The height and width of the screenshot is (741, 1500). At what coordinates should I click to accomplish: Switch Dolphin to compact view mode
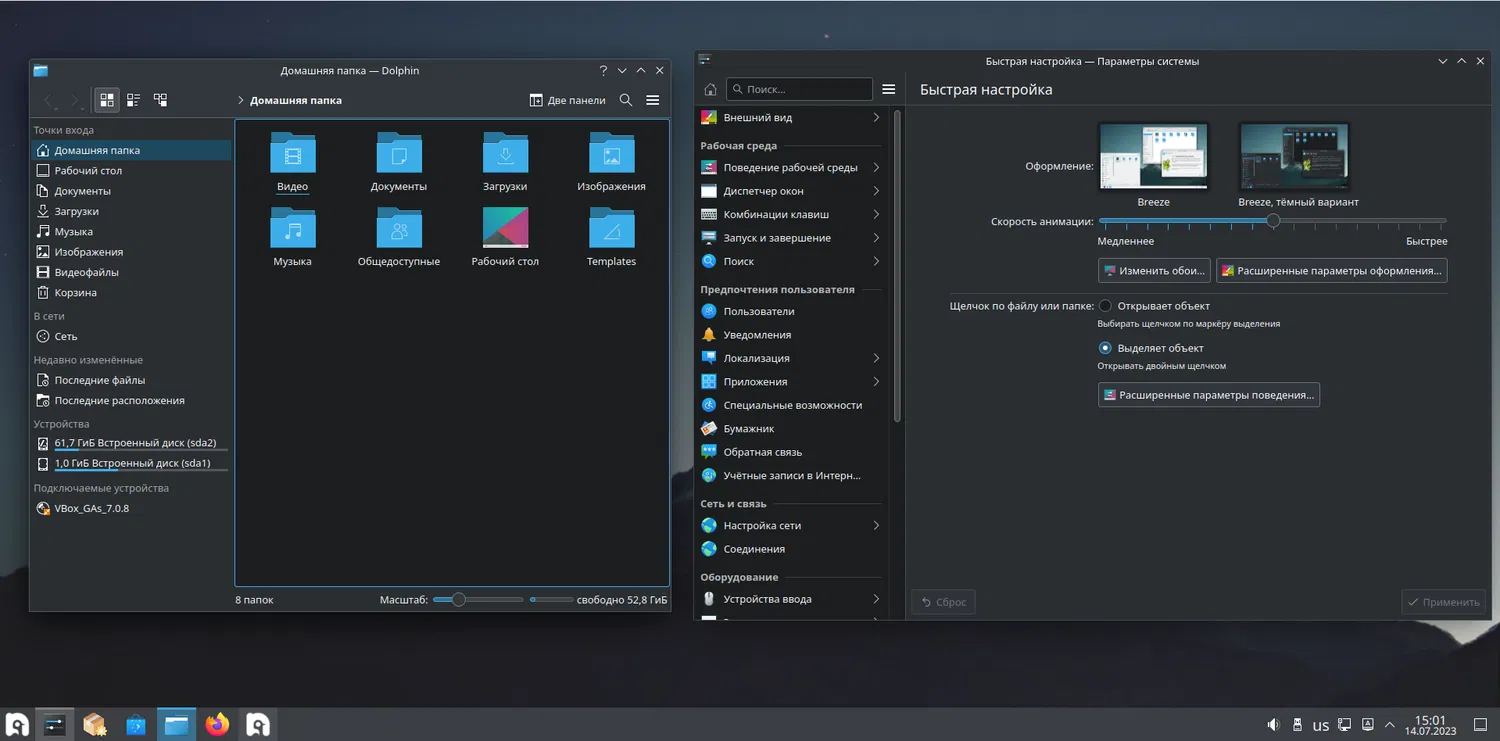(133, 100)
